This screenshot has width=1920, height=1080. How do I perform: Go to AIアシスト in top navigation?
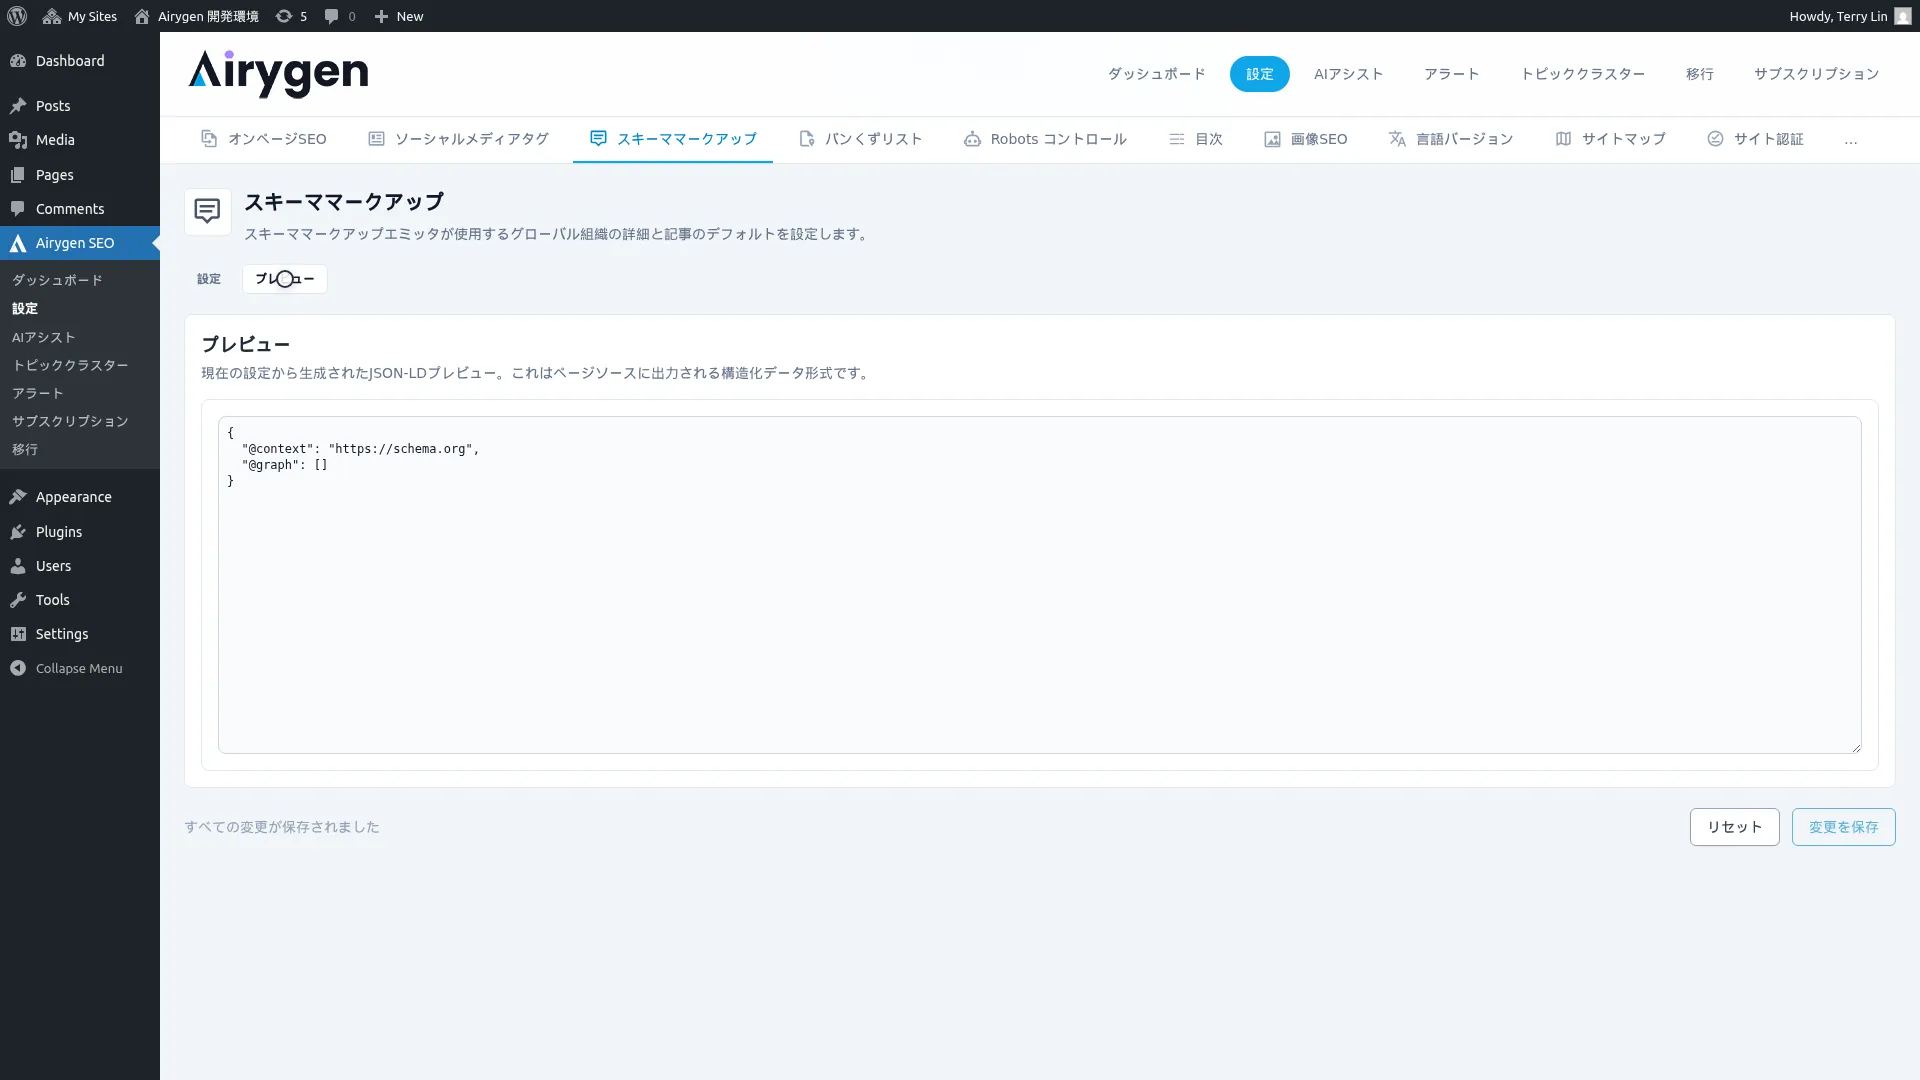pyautogui.click(x=1349, y=74)
